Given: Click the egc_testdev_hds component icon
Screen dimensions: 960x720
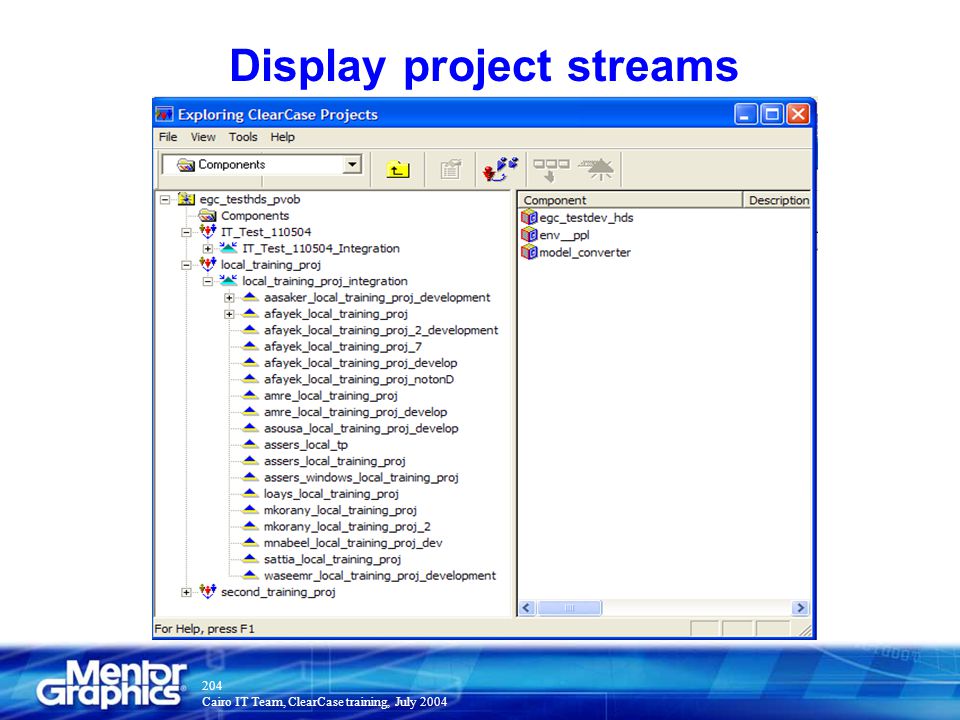Looking at the screenshot, I should point(529,217).
